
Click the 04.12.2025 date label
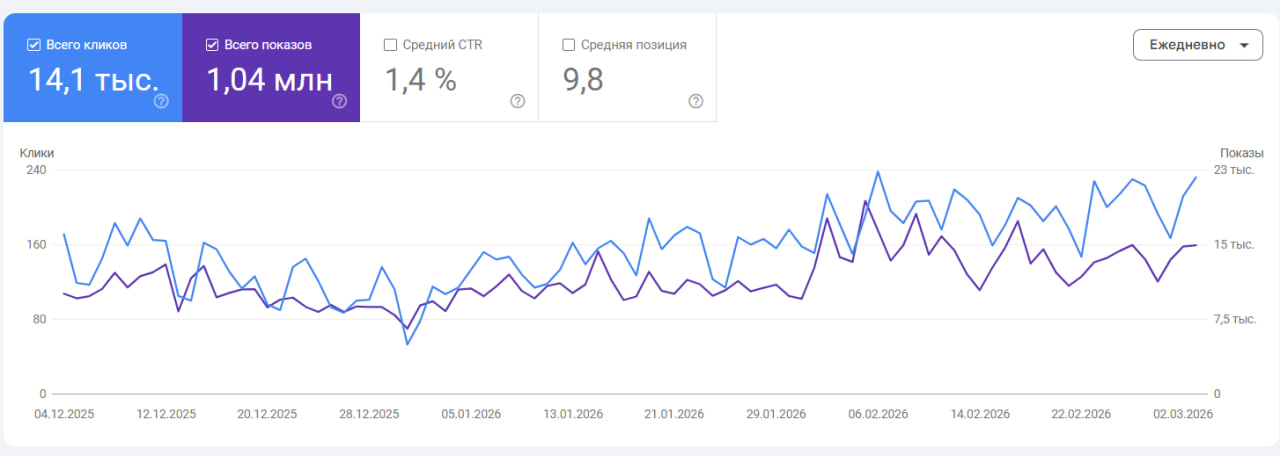point(64,414)
